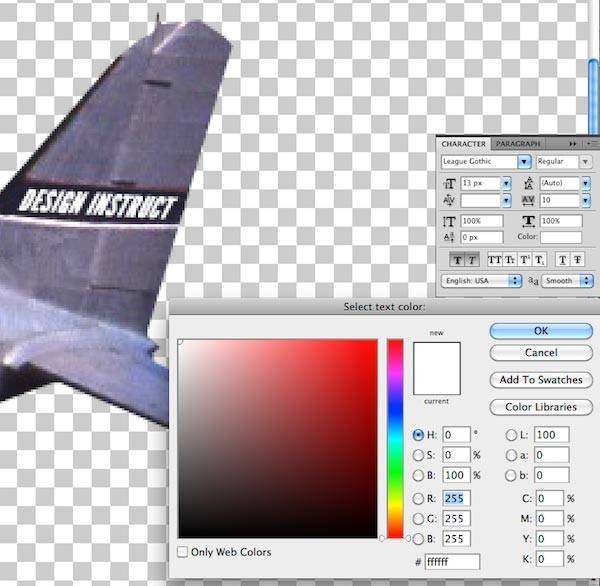Click OK in the color picker
The height and width of the screenshot is (586, 600).
(541, 331)
